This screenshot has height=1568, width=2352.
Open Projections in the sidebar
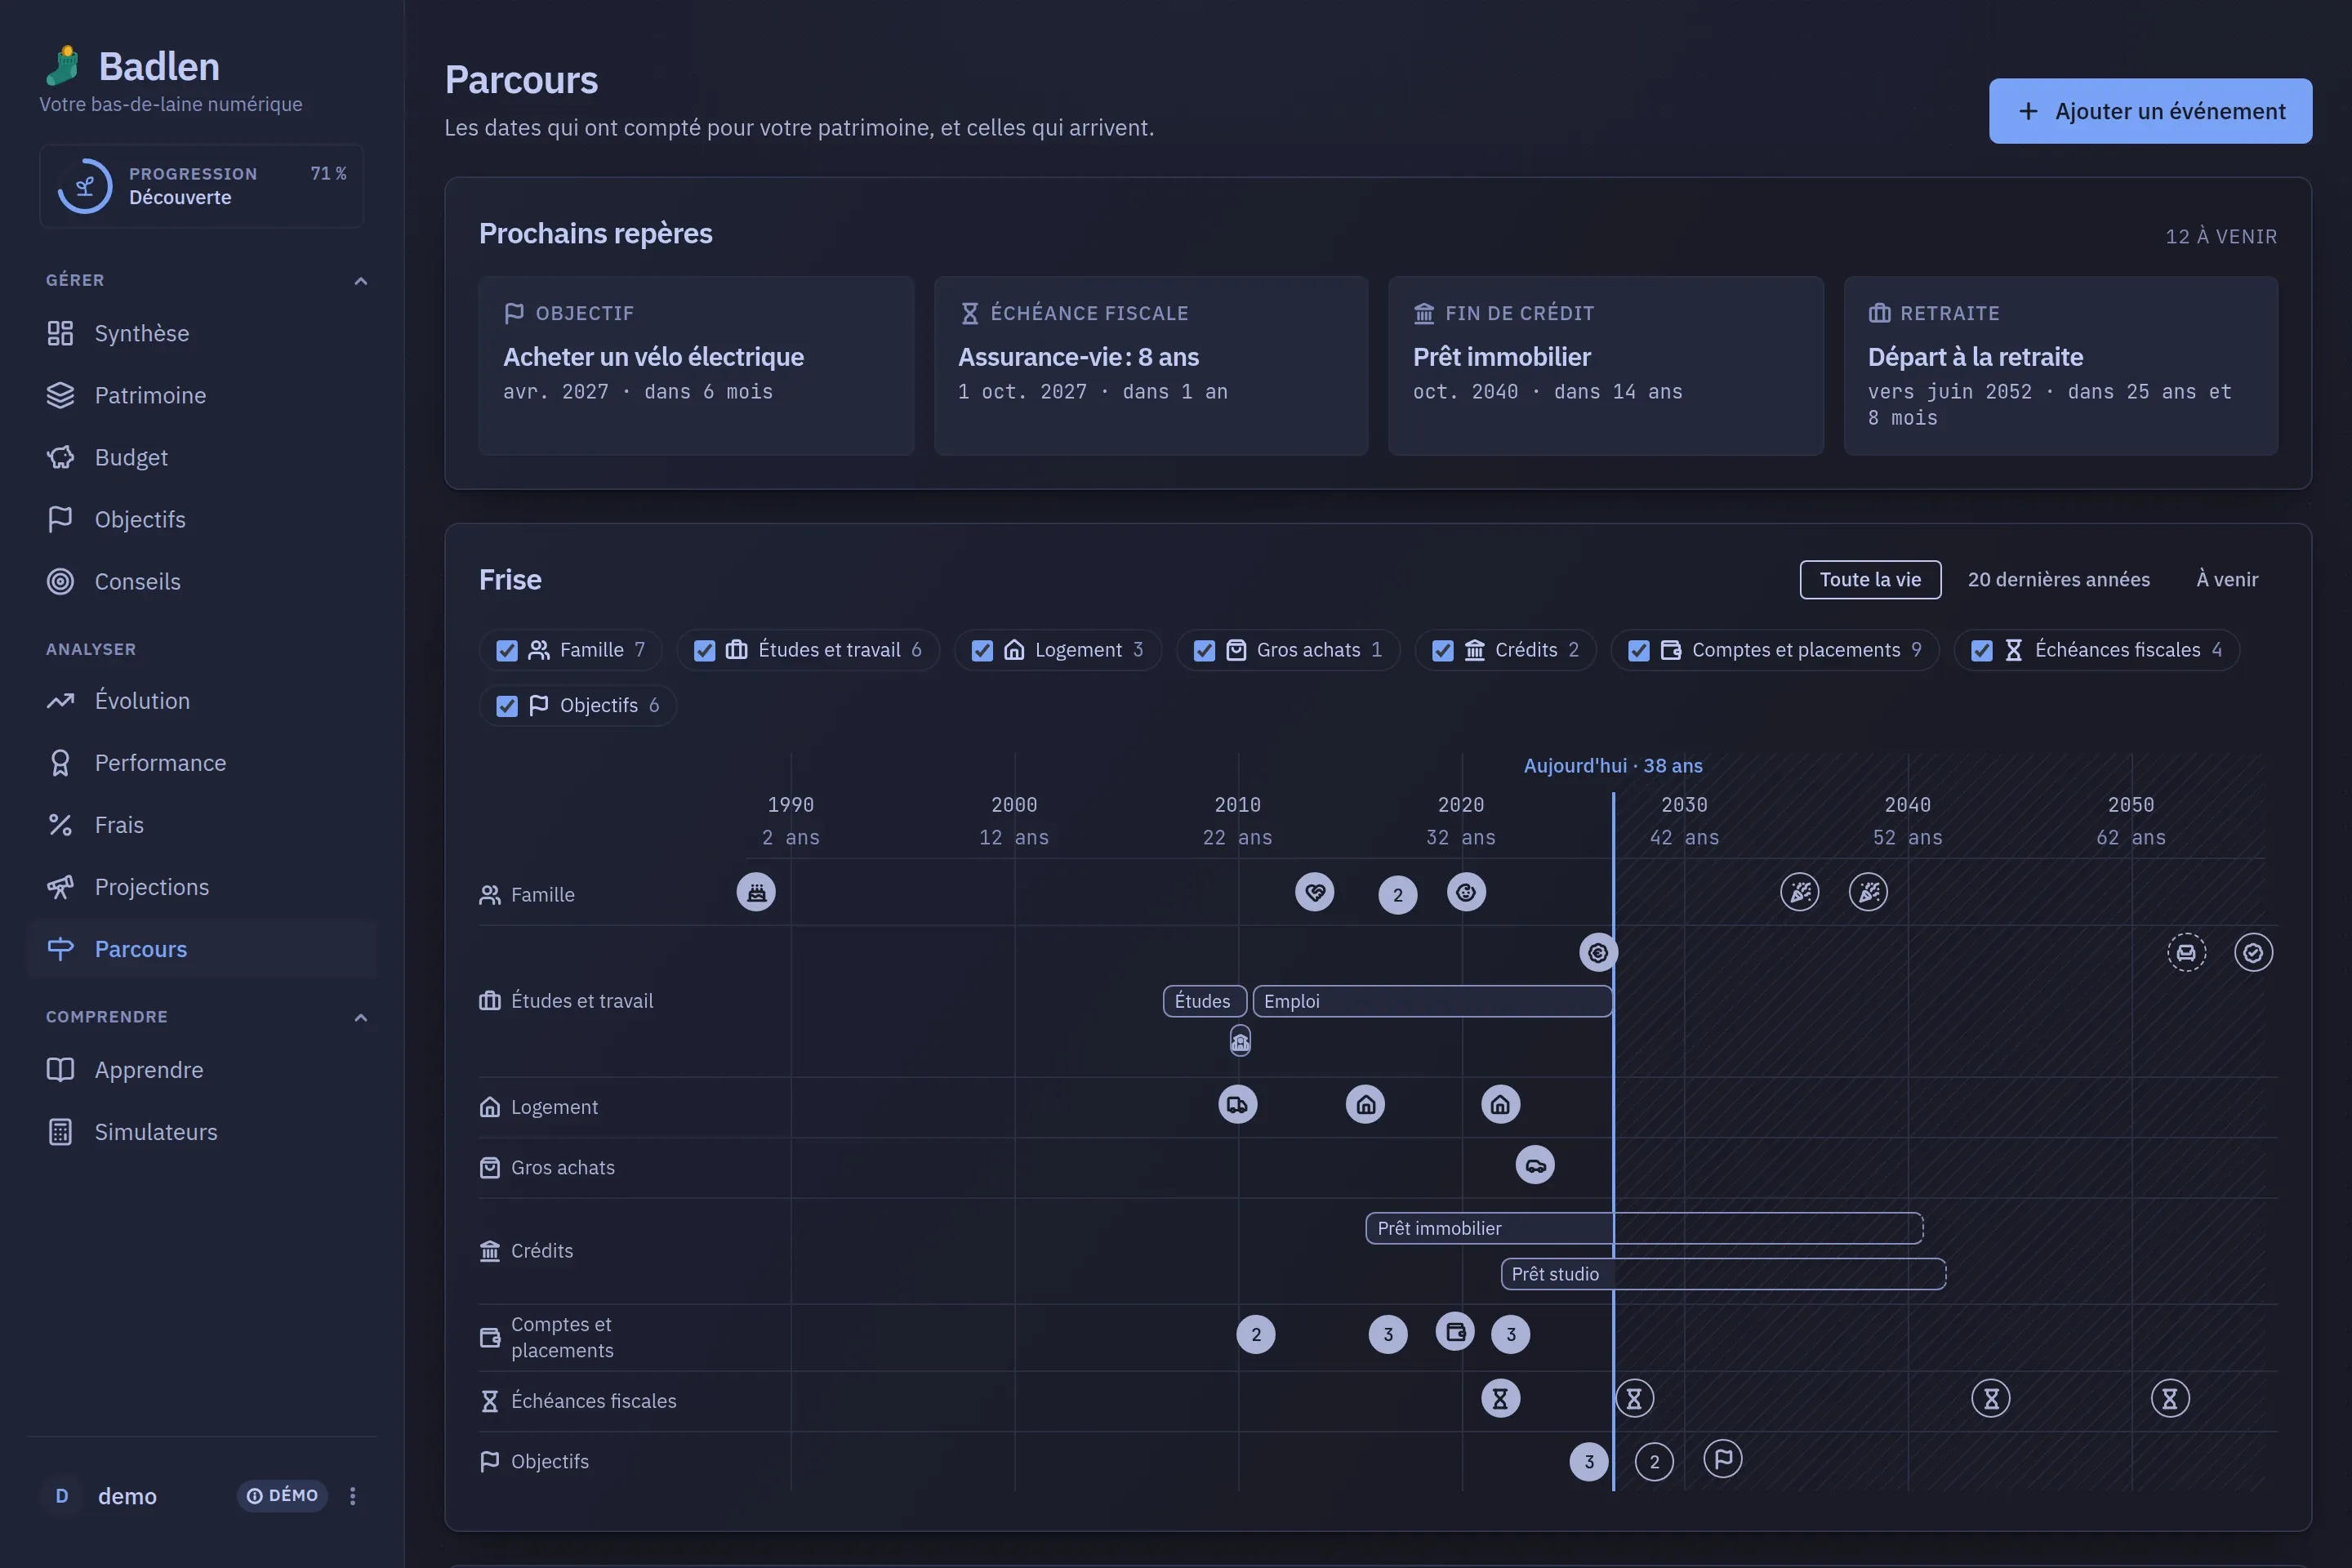click(202, 887)
